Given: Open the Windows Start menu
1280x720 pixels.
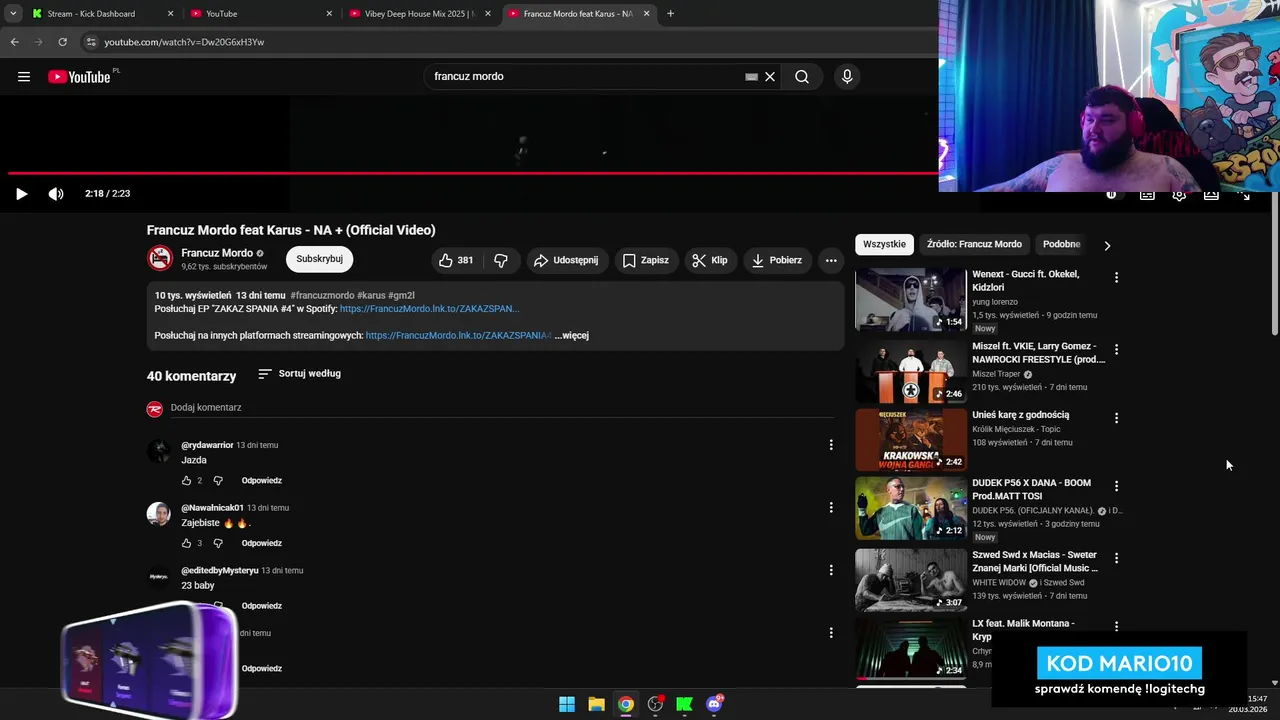Looking at the screenshot, I should tap(567, 704).
